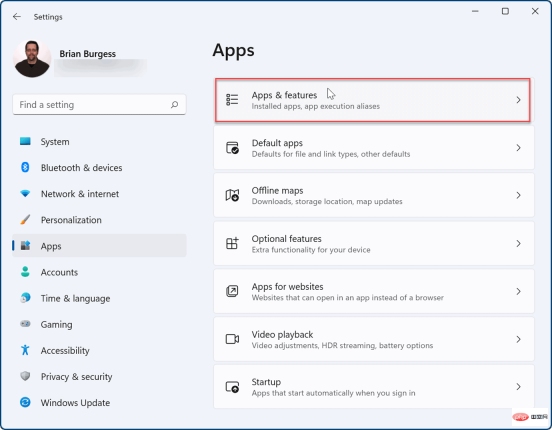The height and width of the screenshot is (430, 552).
Task: Open Optional features title
Action: pos(287,239)
